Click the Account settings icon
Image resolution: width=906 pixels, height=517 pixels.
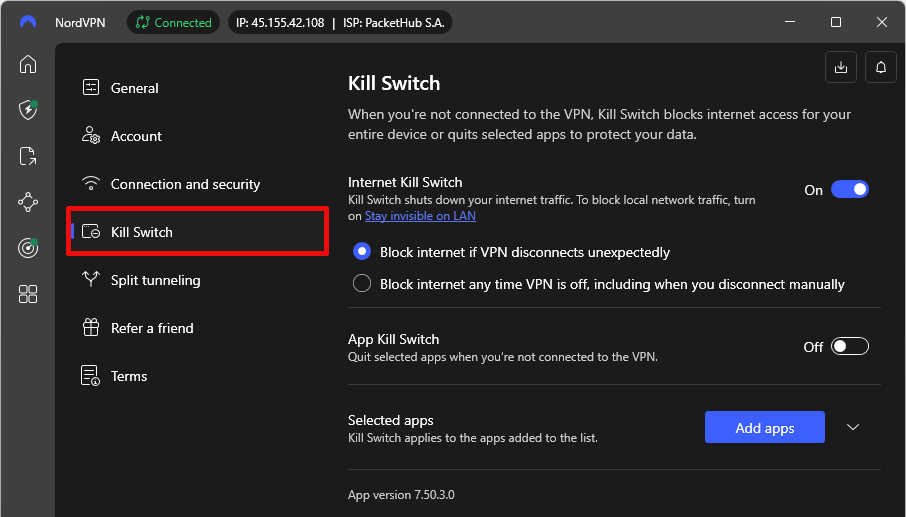[91, 135]
